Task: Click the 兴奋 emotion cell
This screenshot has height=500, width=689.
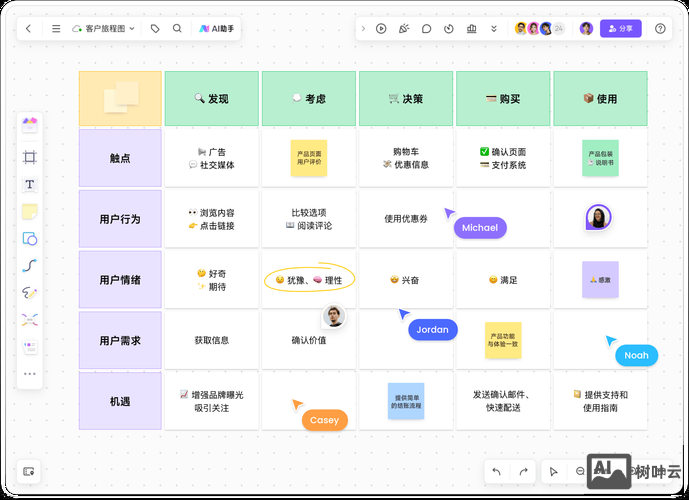Action: [x=406, y=279]
